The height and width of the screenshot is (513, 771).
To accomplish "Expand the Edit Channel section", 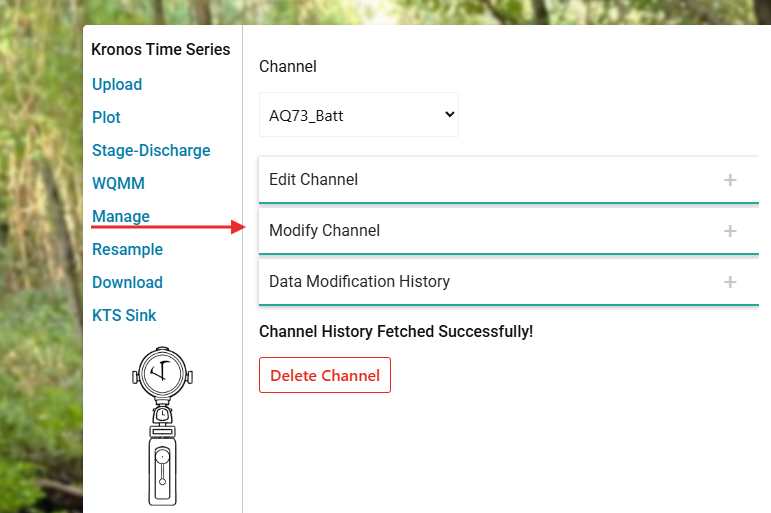I will tap(314, 180).
